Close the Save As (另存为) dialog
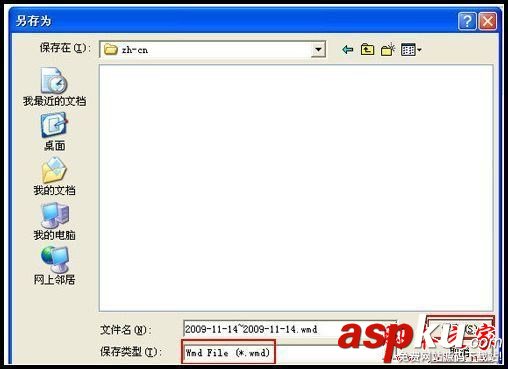508x369 pixels. (x=488, y=21)
